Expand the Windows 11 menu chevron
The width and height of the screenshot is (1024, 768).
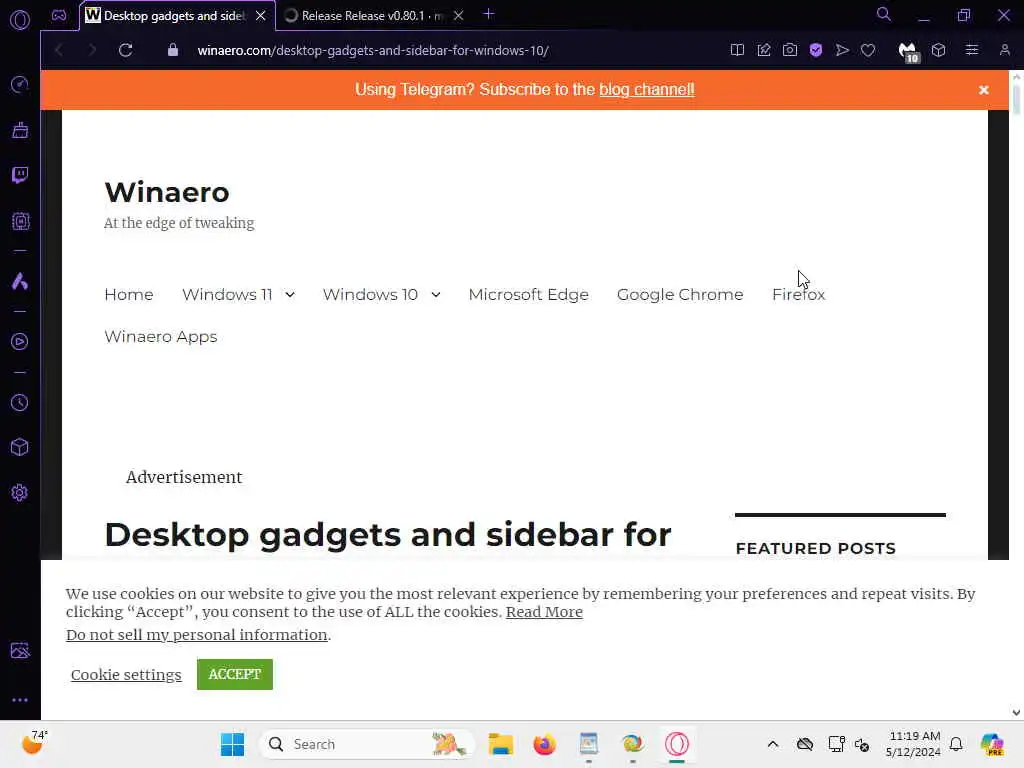[x=290, y=295]
